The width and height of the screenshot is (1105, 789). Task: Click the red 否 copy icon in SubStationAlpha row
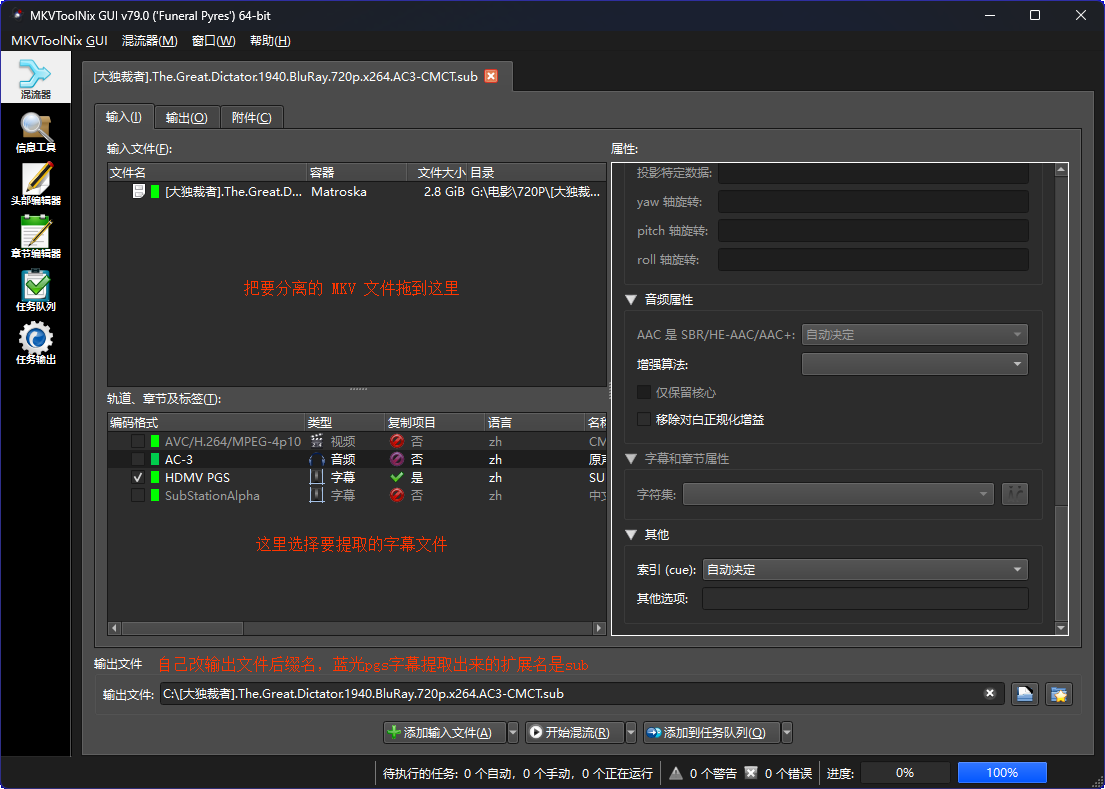pos(397,495)
